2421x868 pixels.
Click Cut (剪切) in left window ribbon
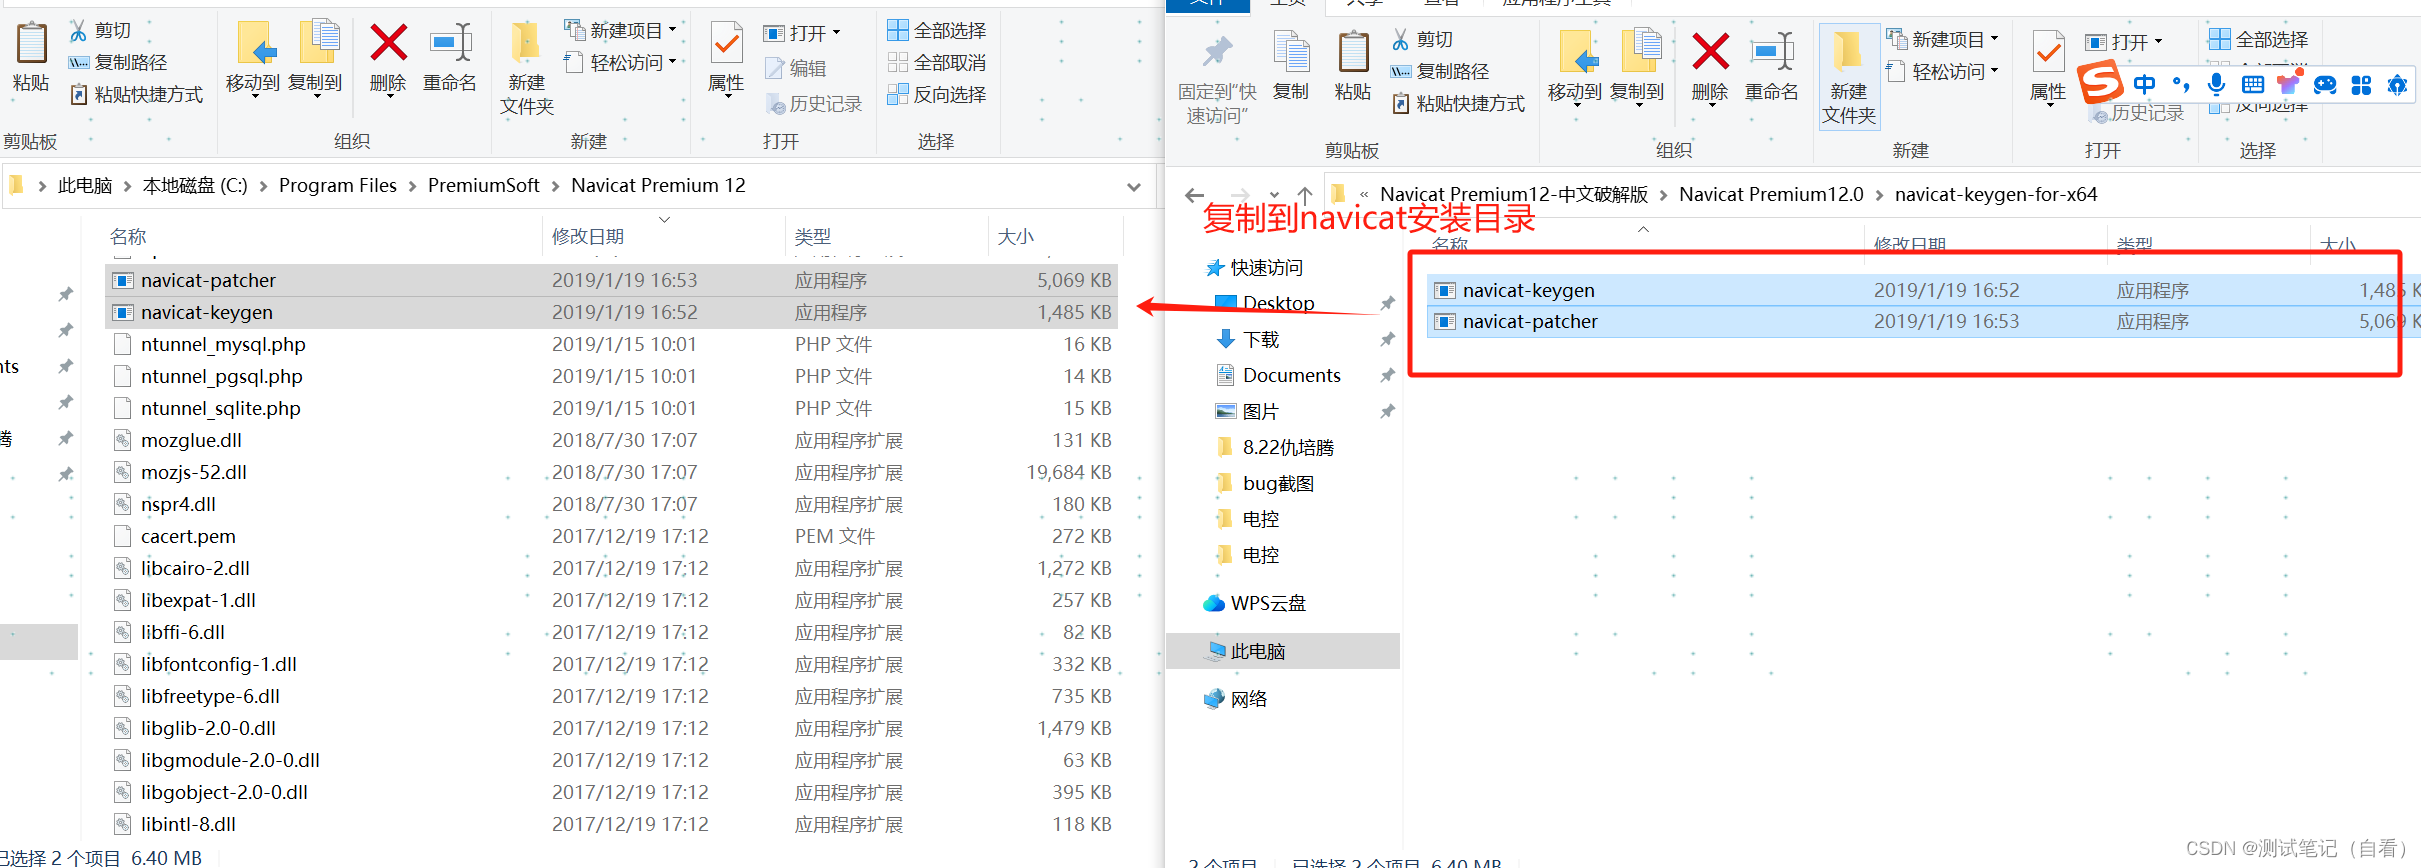(x=100, y=31)
